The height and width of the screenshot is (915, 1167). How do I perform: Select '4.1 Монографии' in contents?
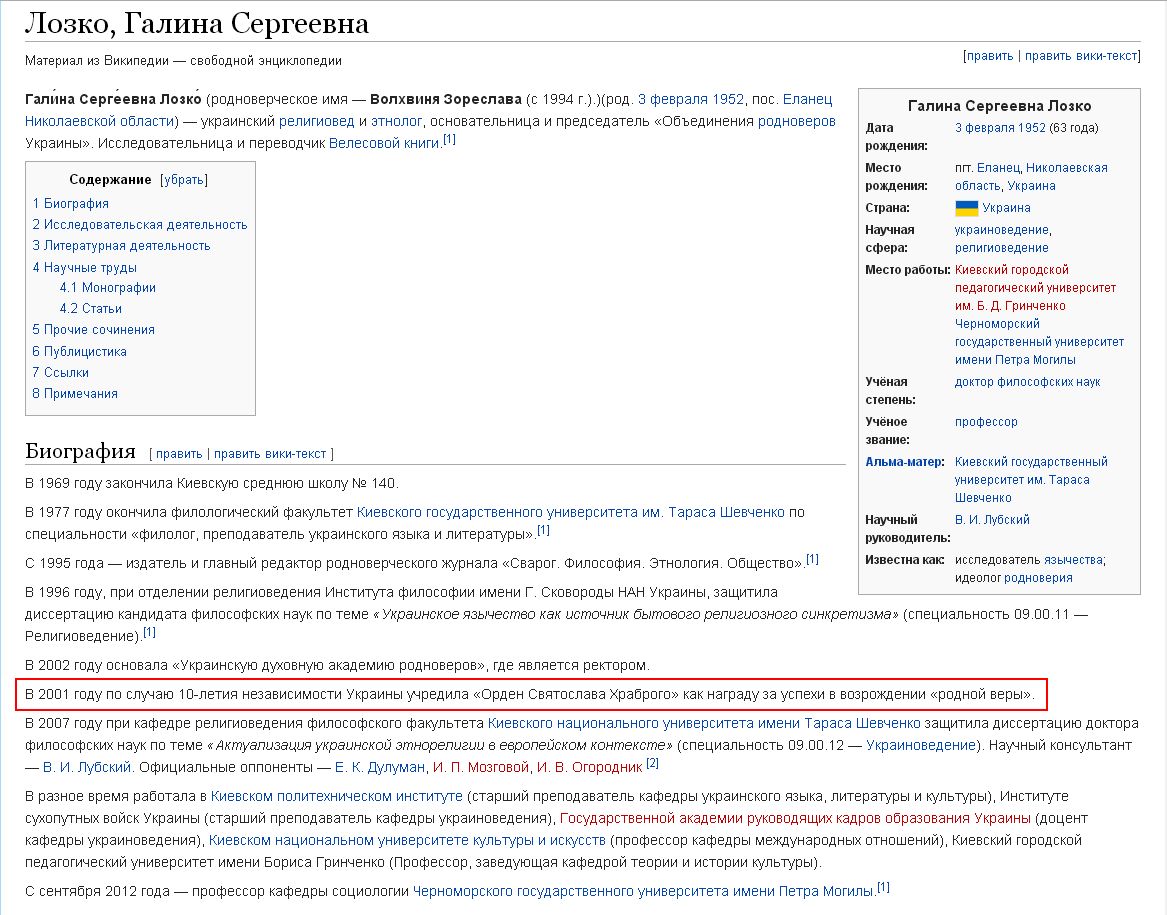(x=108, y=287)
